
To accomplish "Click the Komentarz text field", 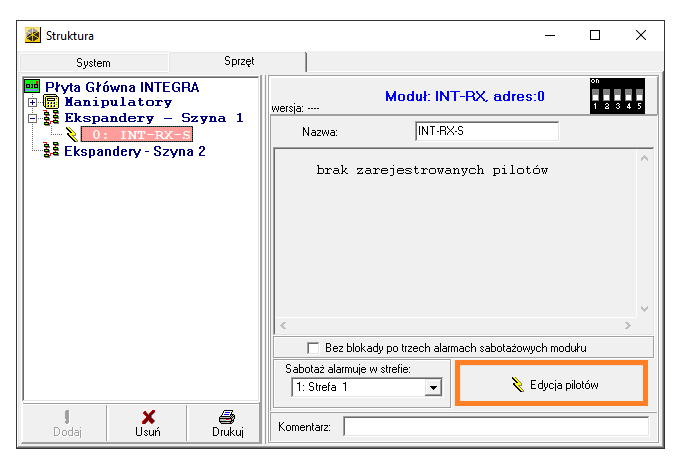I will point(495,427).
